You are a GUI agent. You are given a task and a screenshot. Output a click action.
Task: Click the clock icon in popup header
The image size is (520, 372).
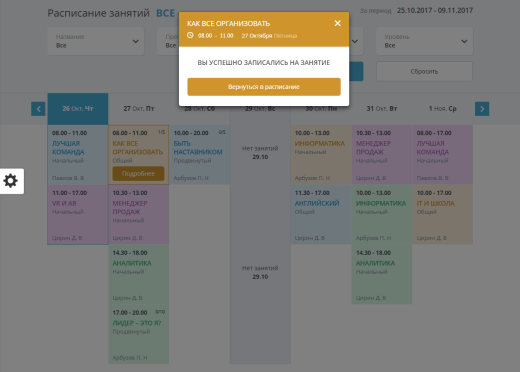pos(190,35)
